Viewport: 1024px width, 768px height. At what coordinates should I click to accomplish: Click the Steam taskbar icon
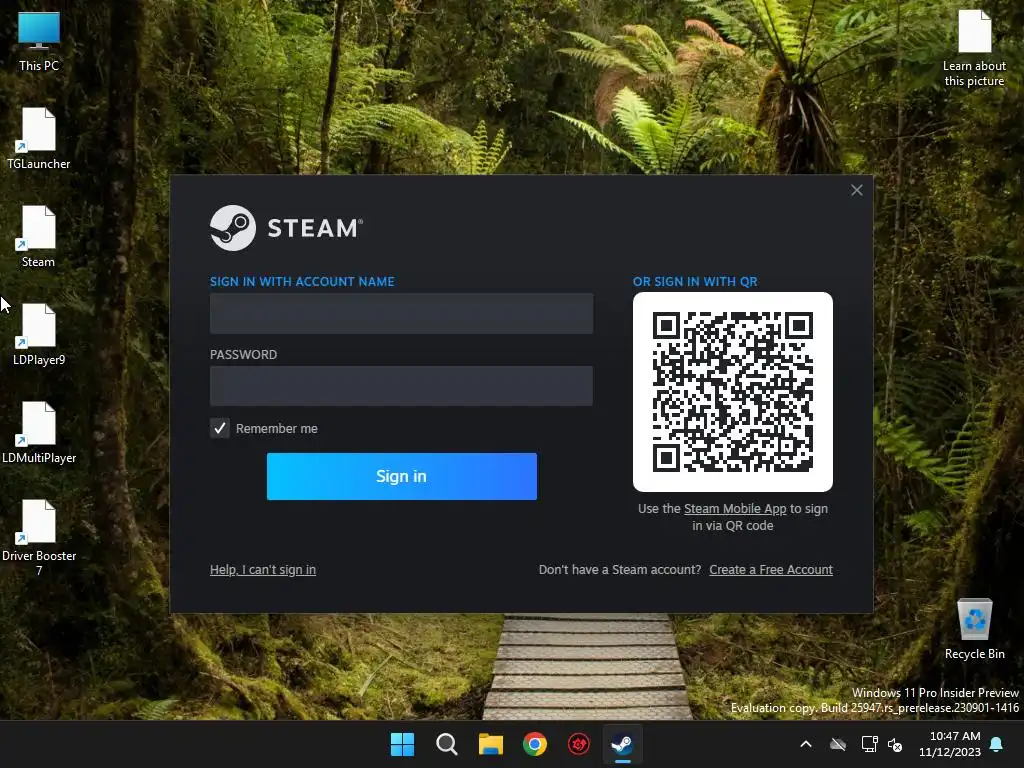[622, 744]
